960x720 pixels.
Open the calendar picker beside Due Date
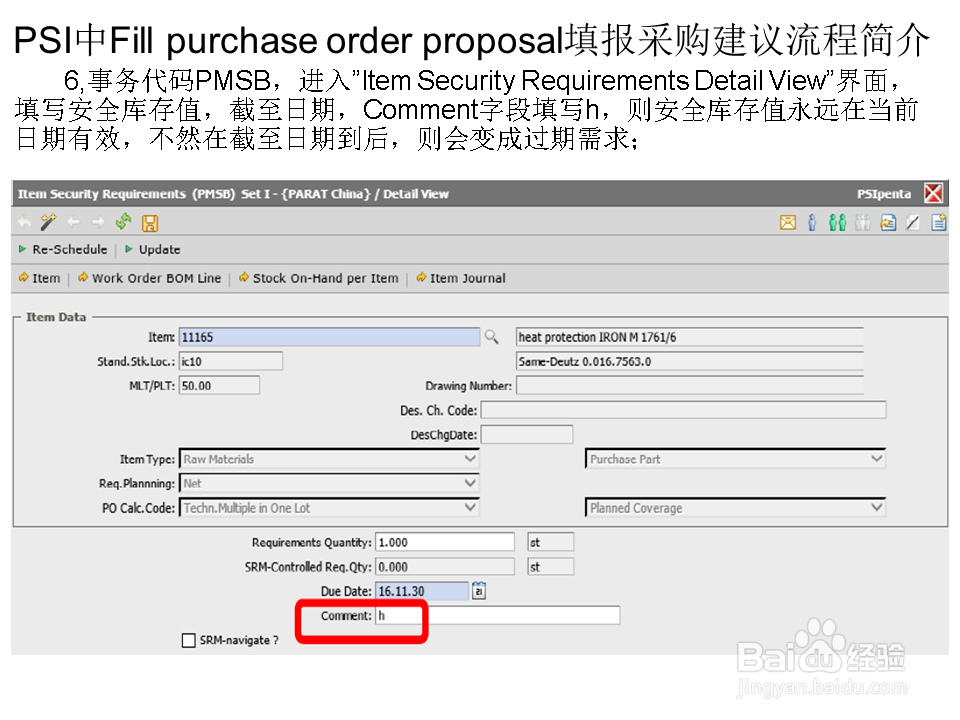pos(477,591)
